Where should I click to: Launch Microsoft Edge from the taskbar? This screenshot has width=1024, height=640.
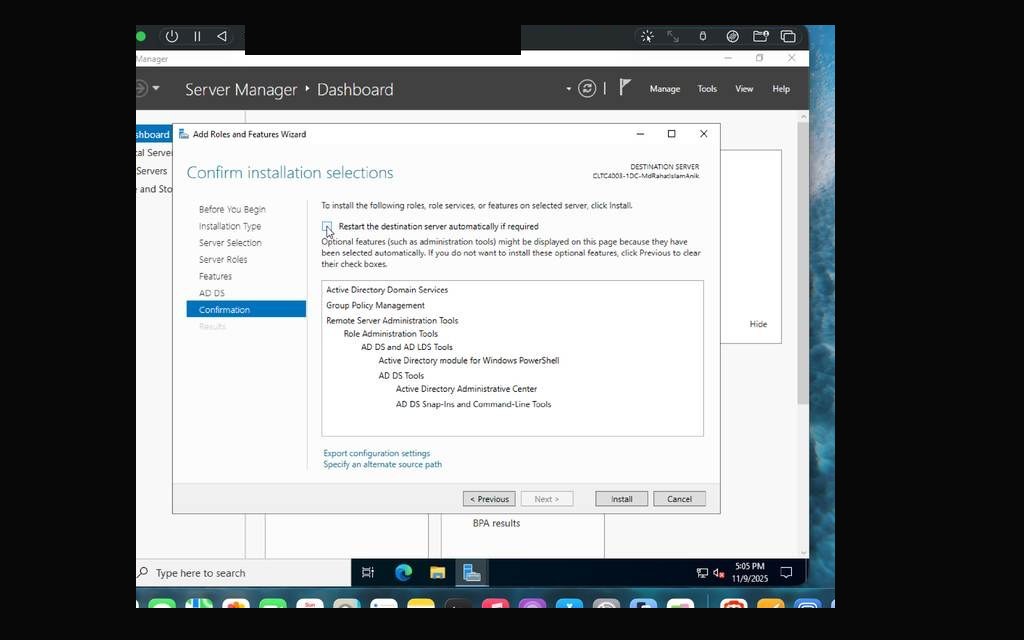coord(404,573)
